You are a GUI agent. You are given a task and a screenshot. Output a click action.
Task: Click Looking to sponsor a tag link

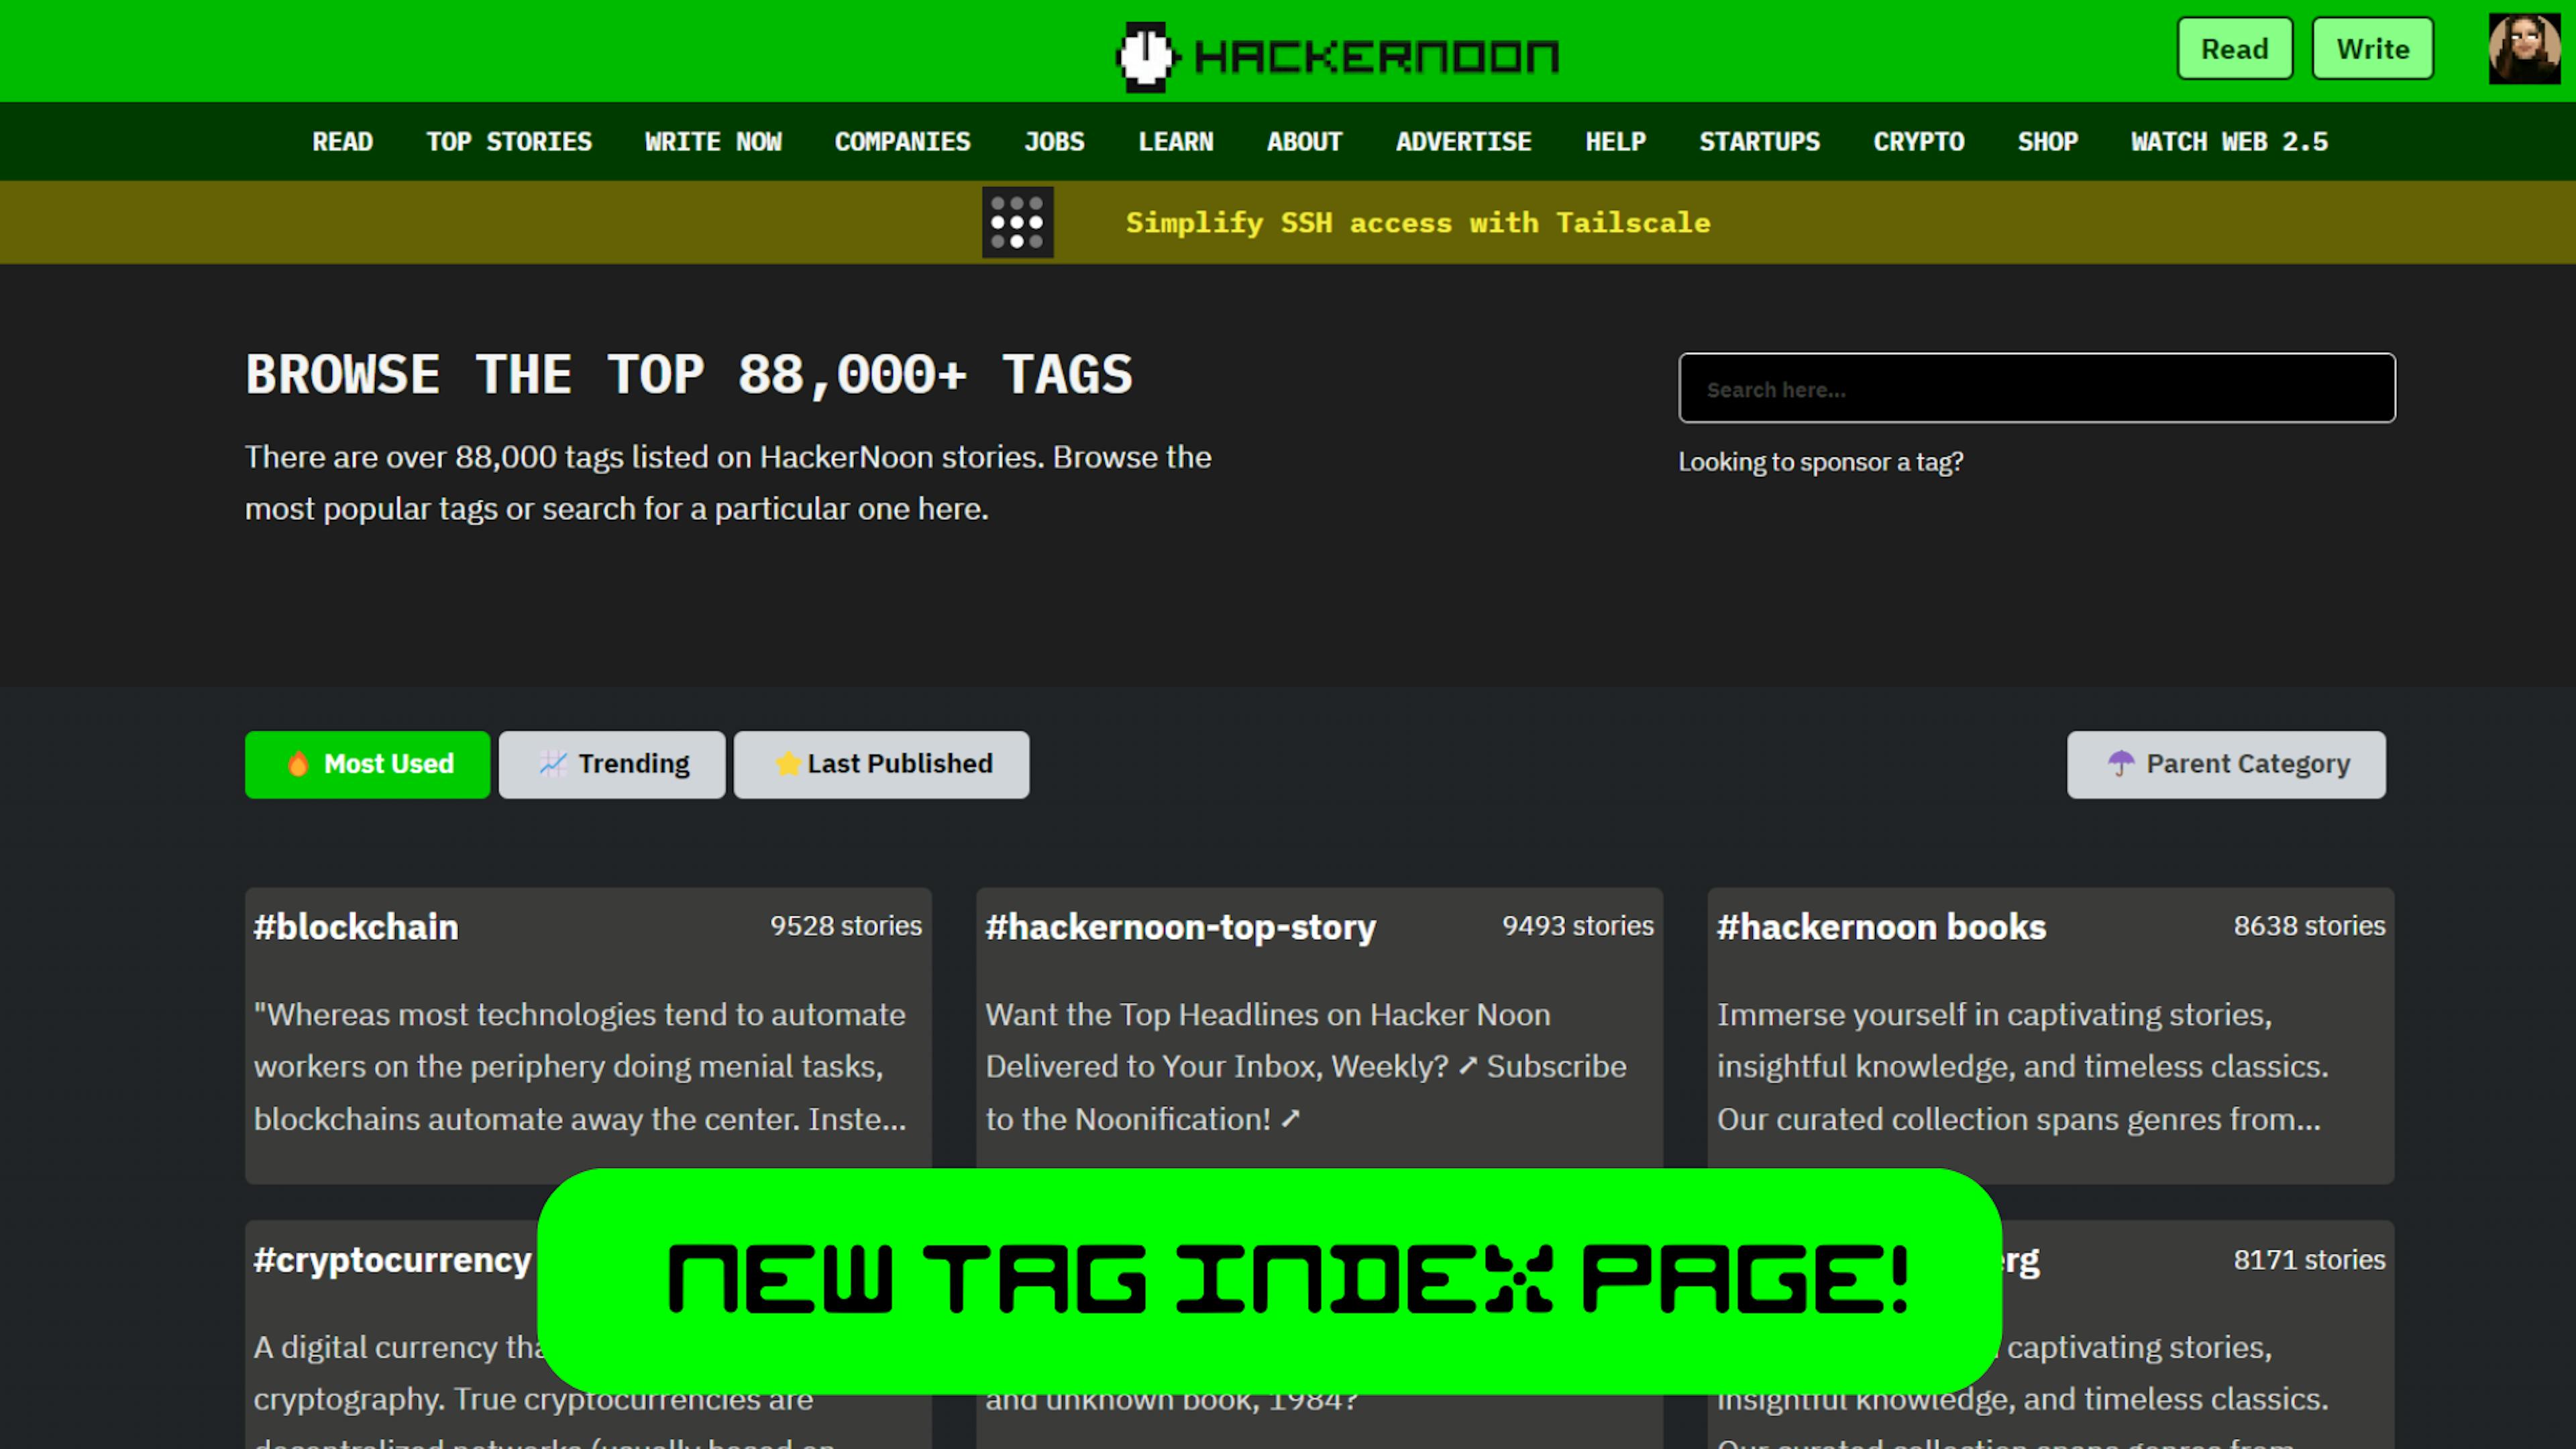[x=1821, y=460]
